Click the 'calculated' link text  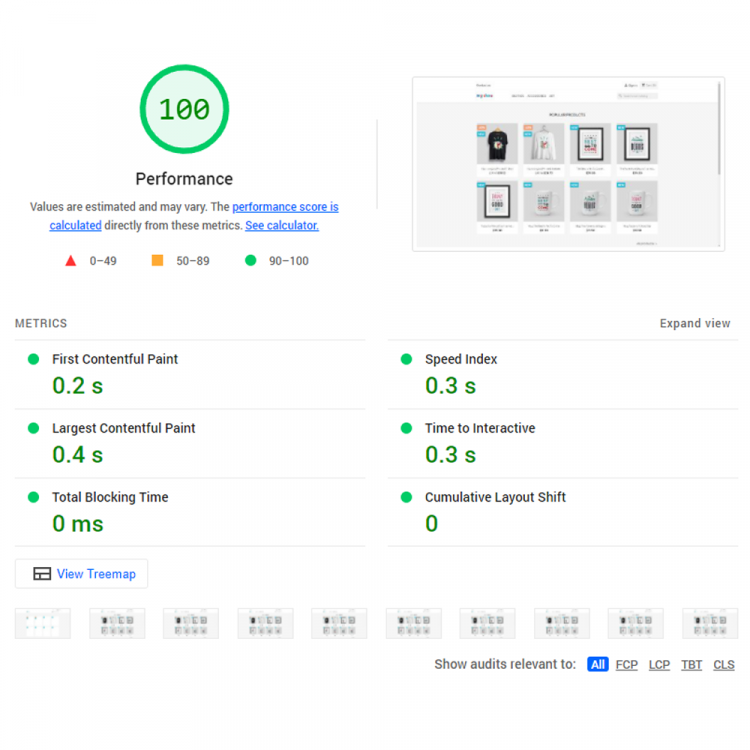coord(76,225)
